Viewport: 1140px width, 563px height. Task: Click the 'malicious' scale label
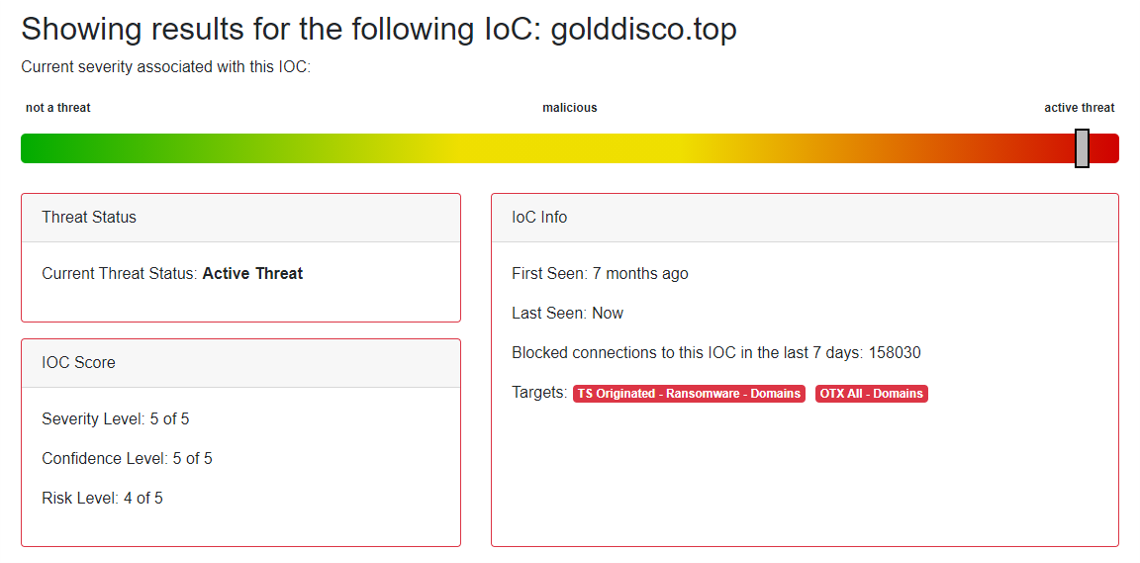click(x=570, y=108)
